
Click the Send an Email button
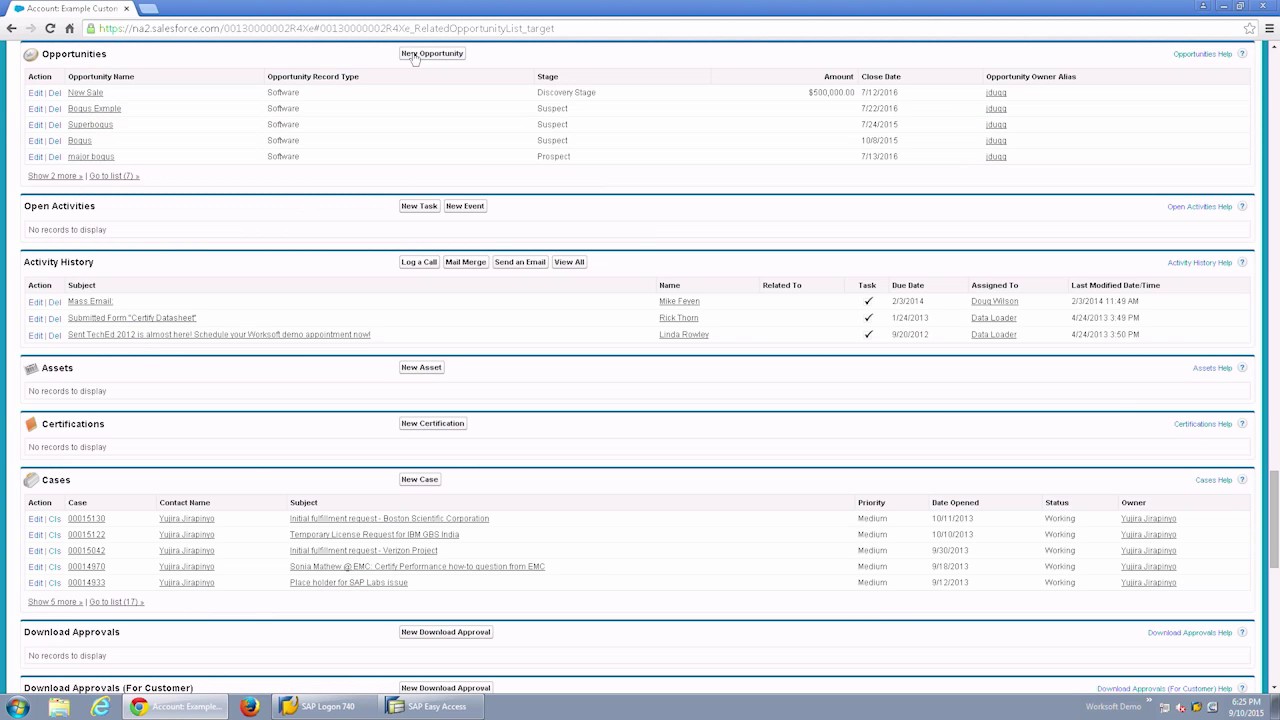(x=520, y=262)
